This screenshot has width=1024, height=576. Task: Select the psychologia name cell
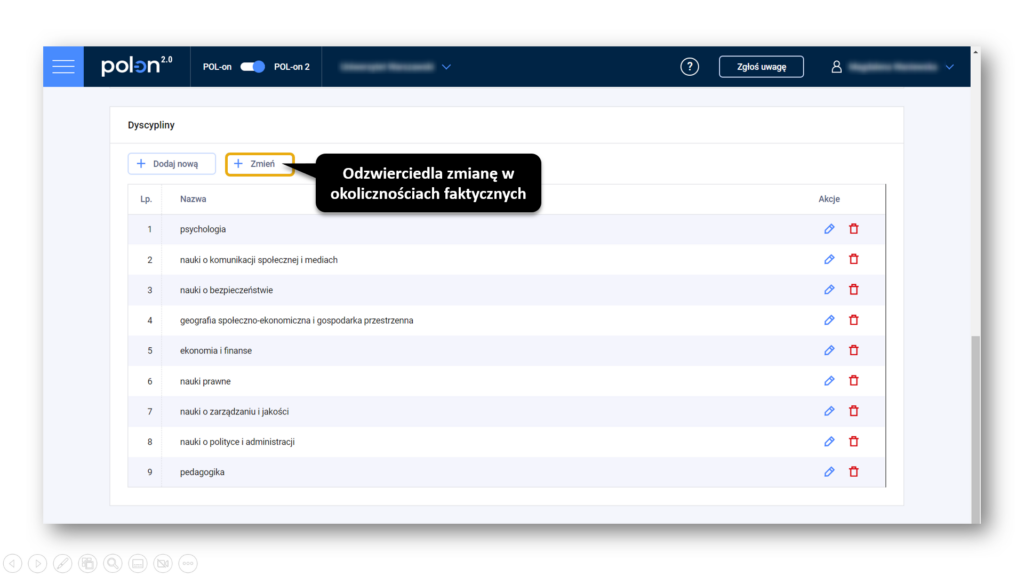click(203, 229)
